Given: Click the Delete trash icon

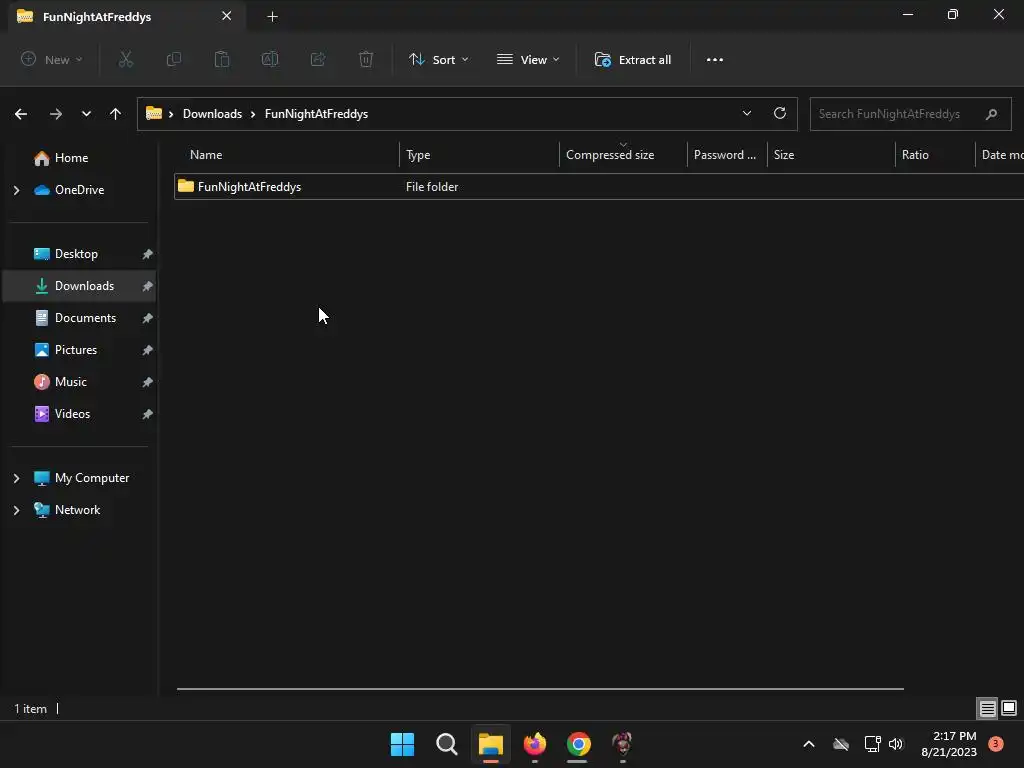Looking at the screenshot, I should 366,59.
